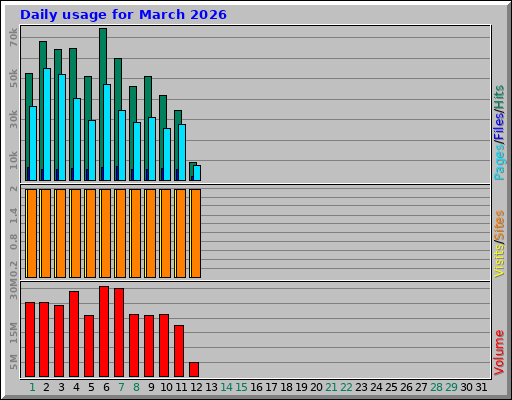Click the day 27 label on the axis
The height and width of the screenshot is (400, 512).
point(421,387)
